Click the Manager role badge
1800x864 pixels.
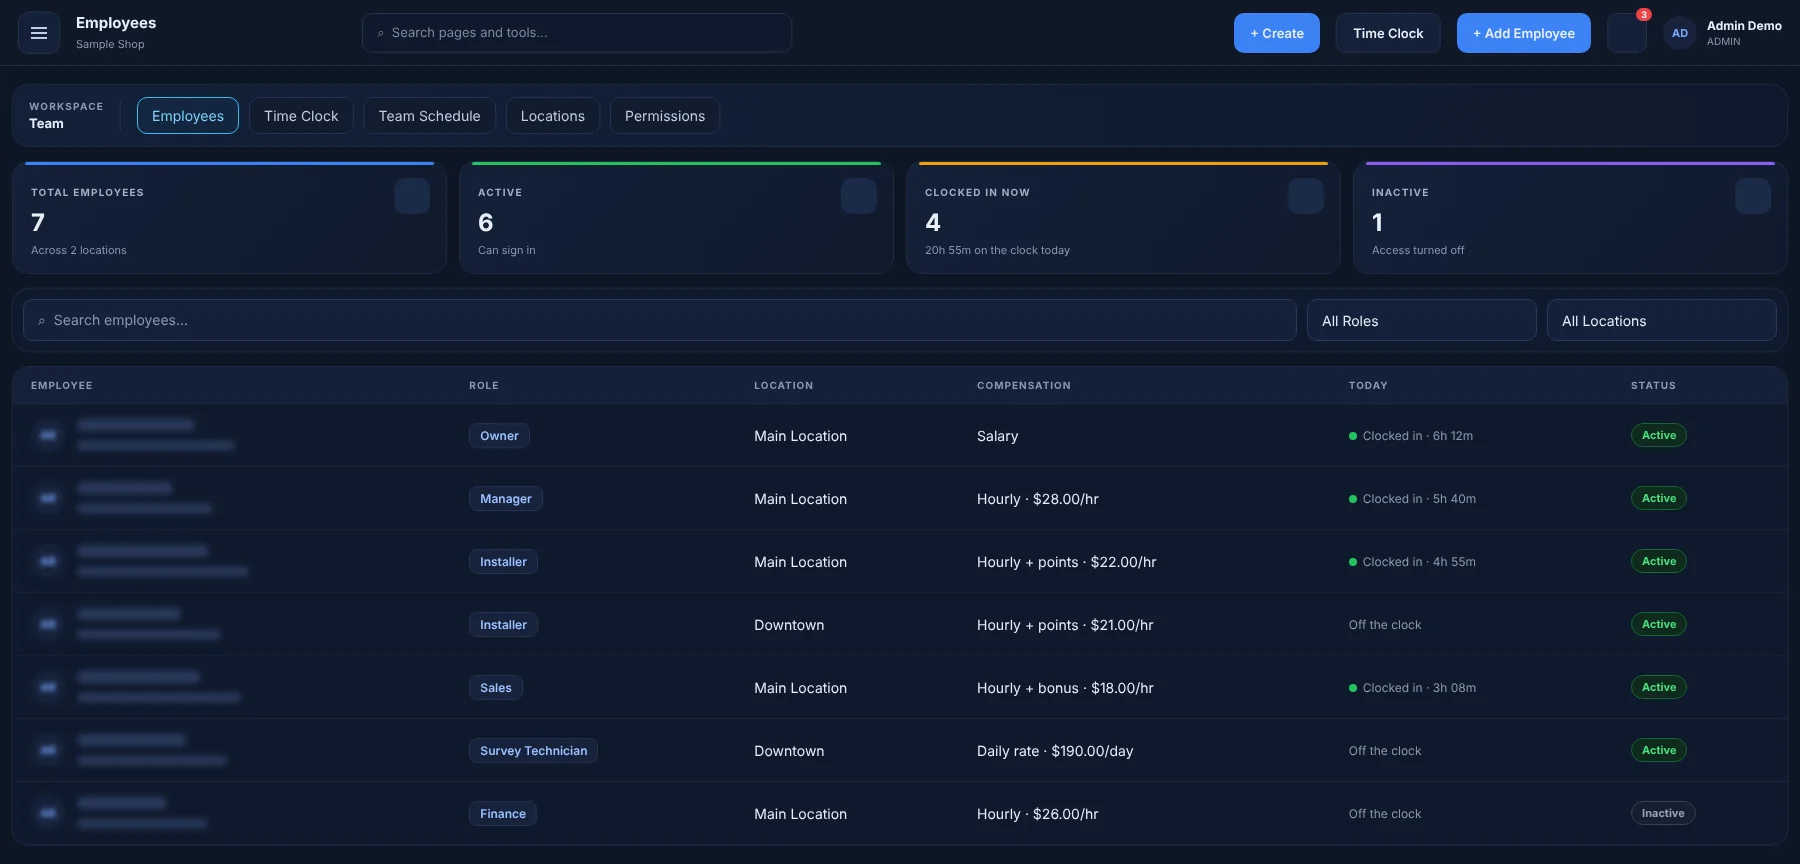click(x=506, y=498)
